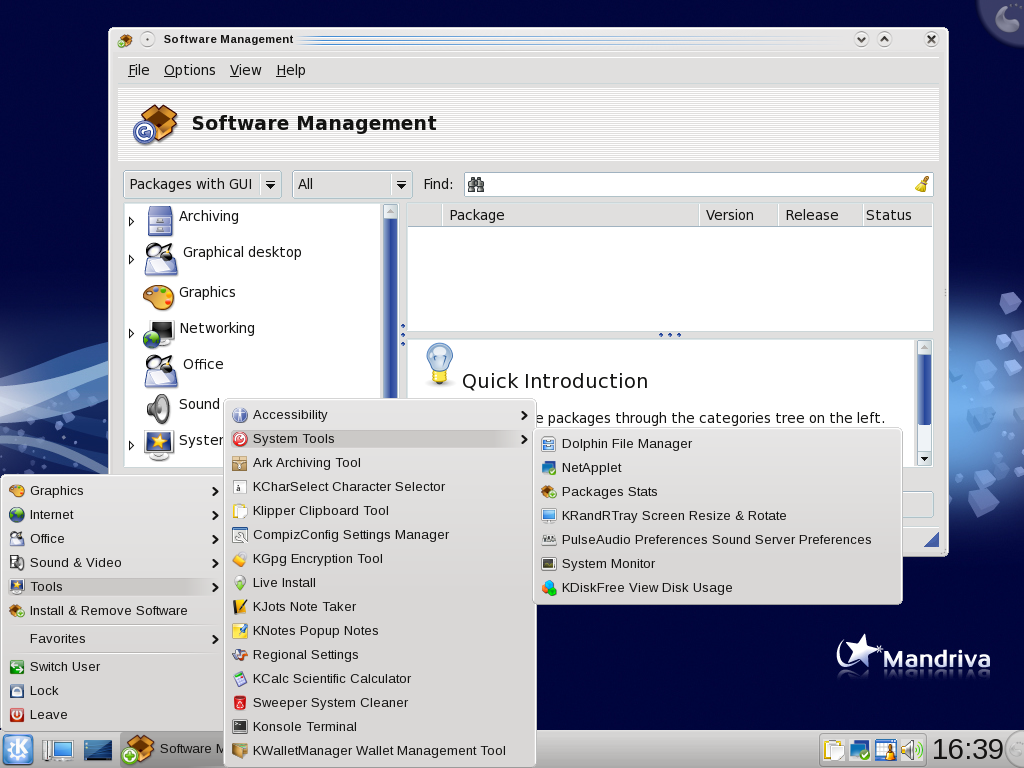Click the clipboard tray icon
The width and height of the screenshot is (1024, 768).
click(834, 750)
